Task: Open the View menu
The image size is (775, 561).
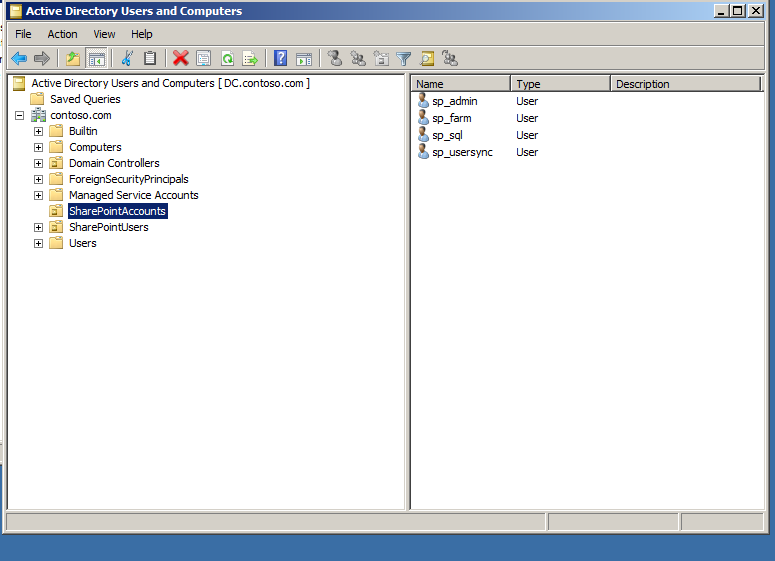Action: pyautogui.click(x=104, y=34)
